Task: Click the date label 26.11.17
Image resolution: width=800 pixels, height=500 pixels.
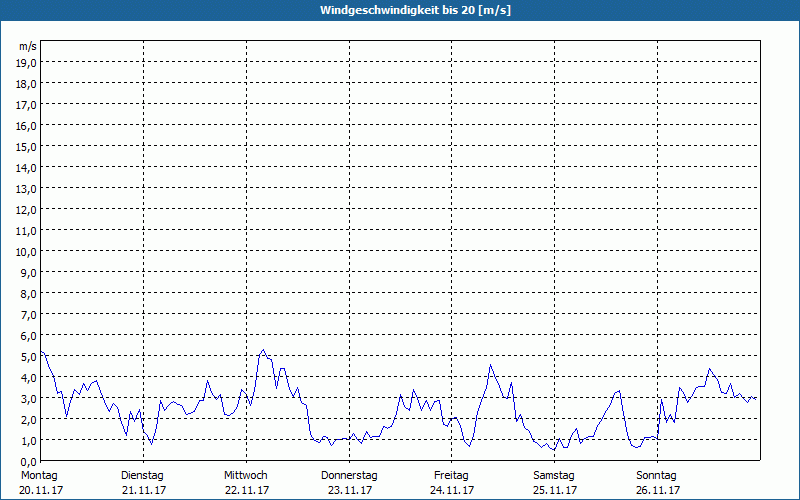Action: (x=658, y=490)
